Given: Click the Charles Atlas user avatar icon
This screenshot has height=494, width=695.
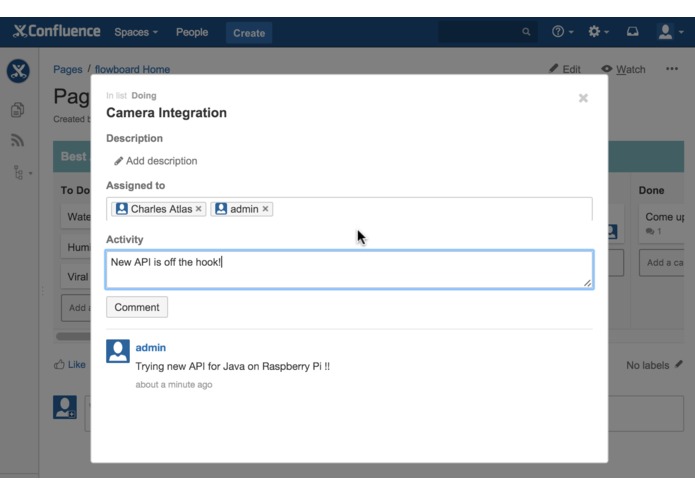Looking at the screenshot, I should coord(121,209).
